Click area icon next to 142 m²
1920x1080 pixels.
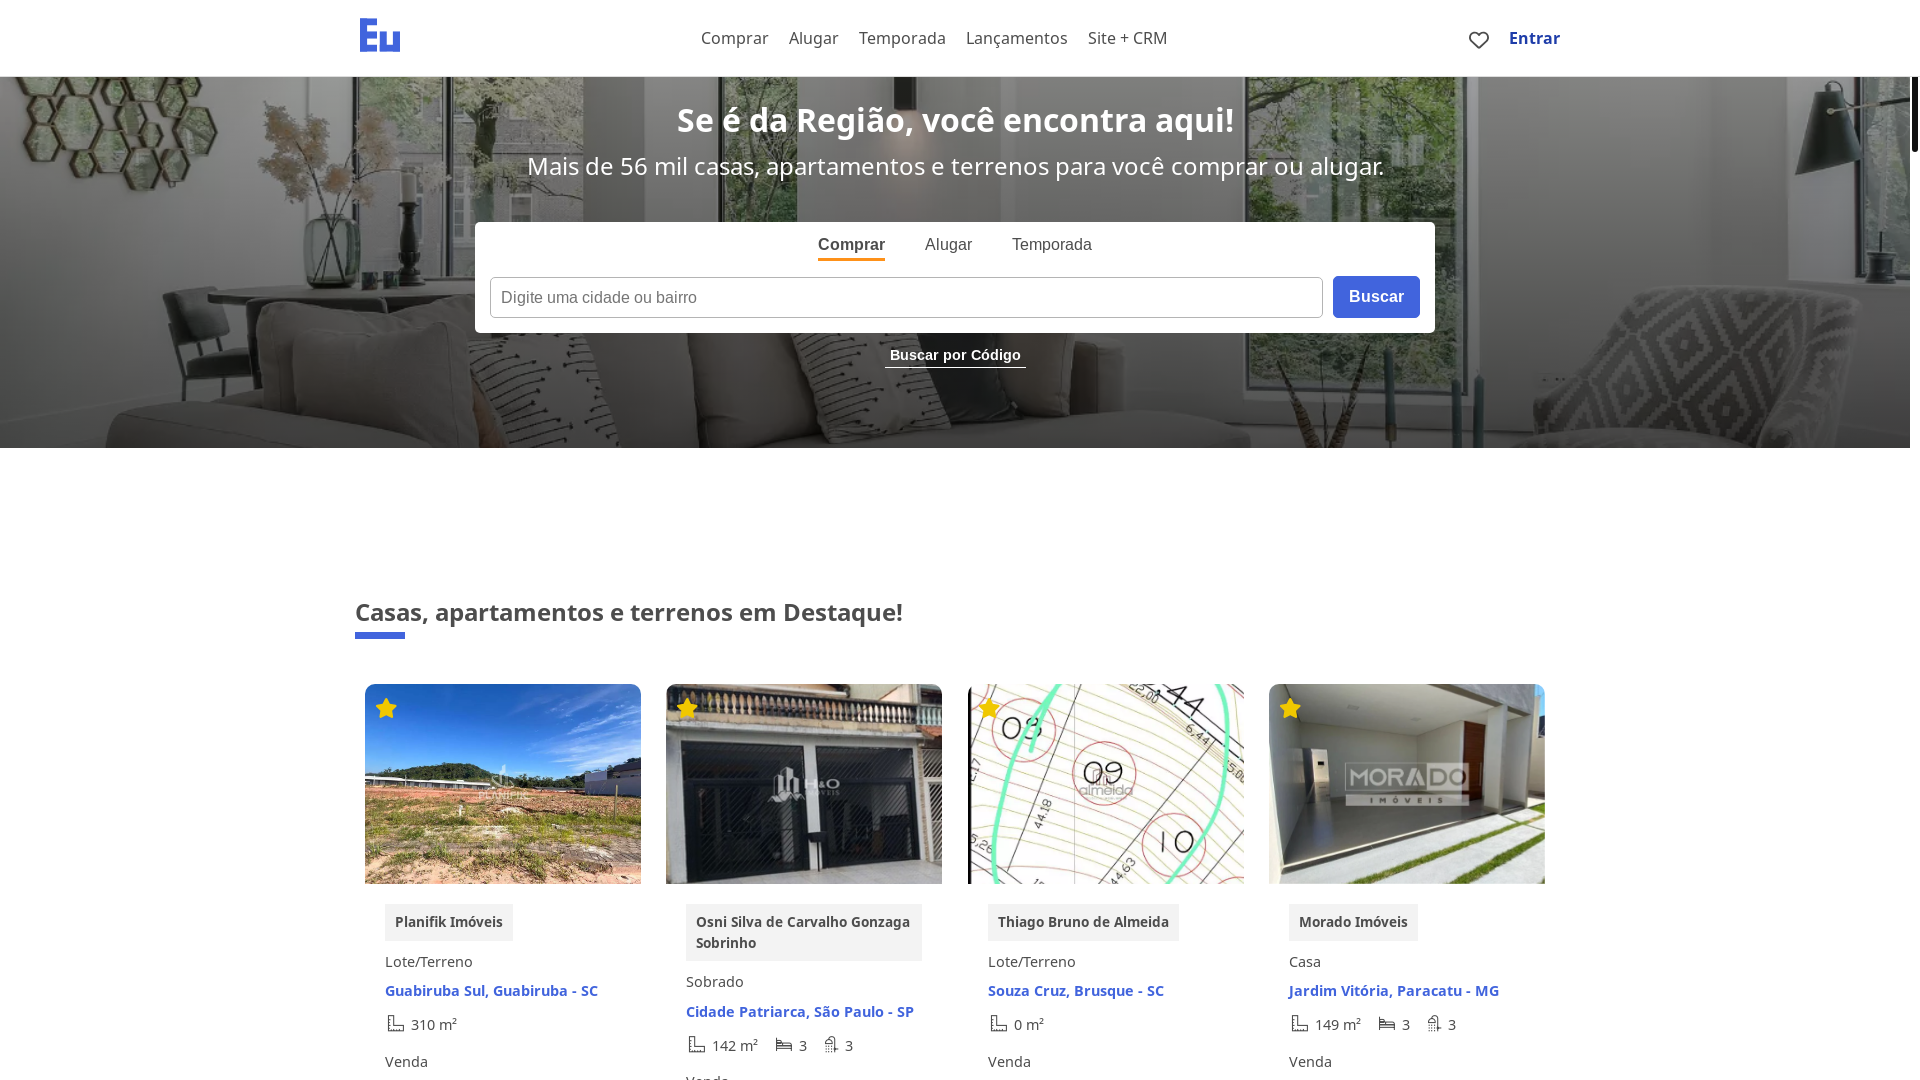tap(697, 1044)
